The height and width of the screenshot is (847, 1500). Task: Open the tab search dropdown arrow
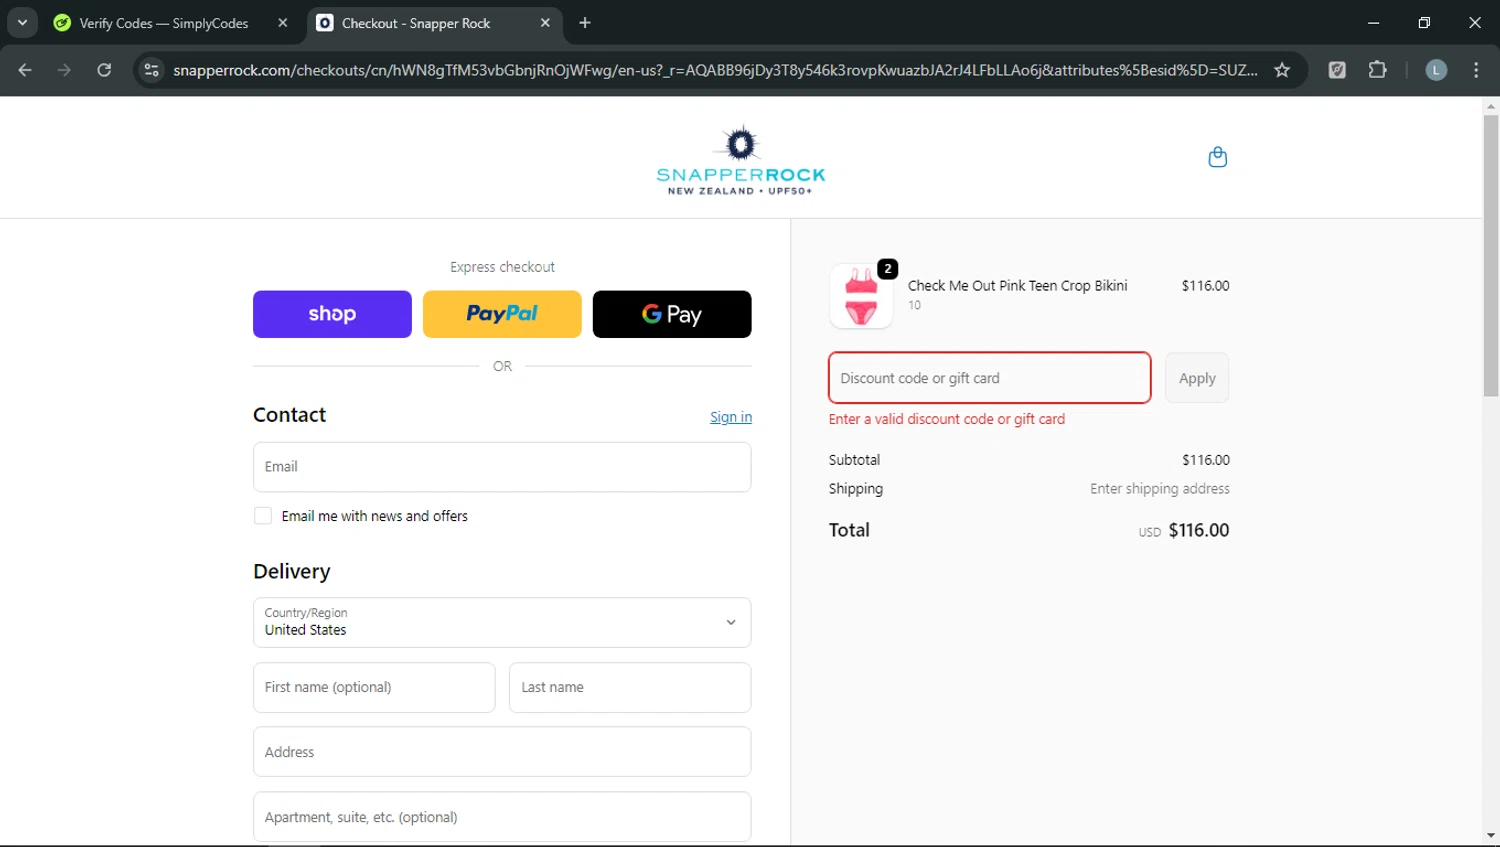[22, 22]
